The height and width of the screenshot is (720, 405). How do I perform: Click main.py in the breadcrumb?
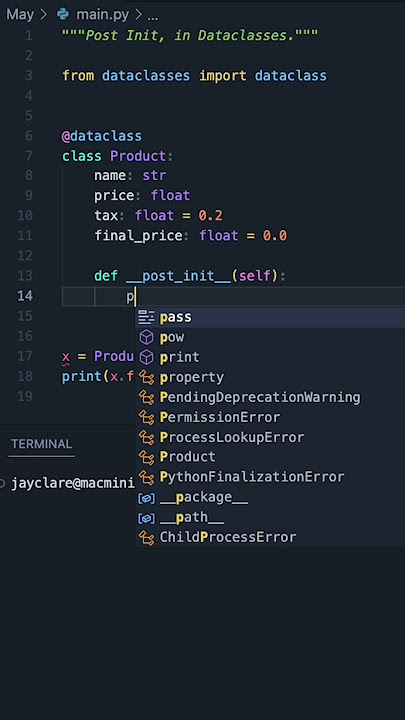point(103,15)
